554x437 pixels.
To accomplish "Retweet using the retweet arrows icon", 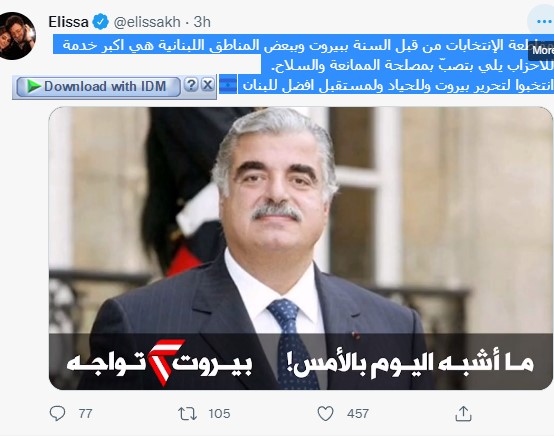I will click(187, 413).
